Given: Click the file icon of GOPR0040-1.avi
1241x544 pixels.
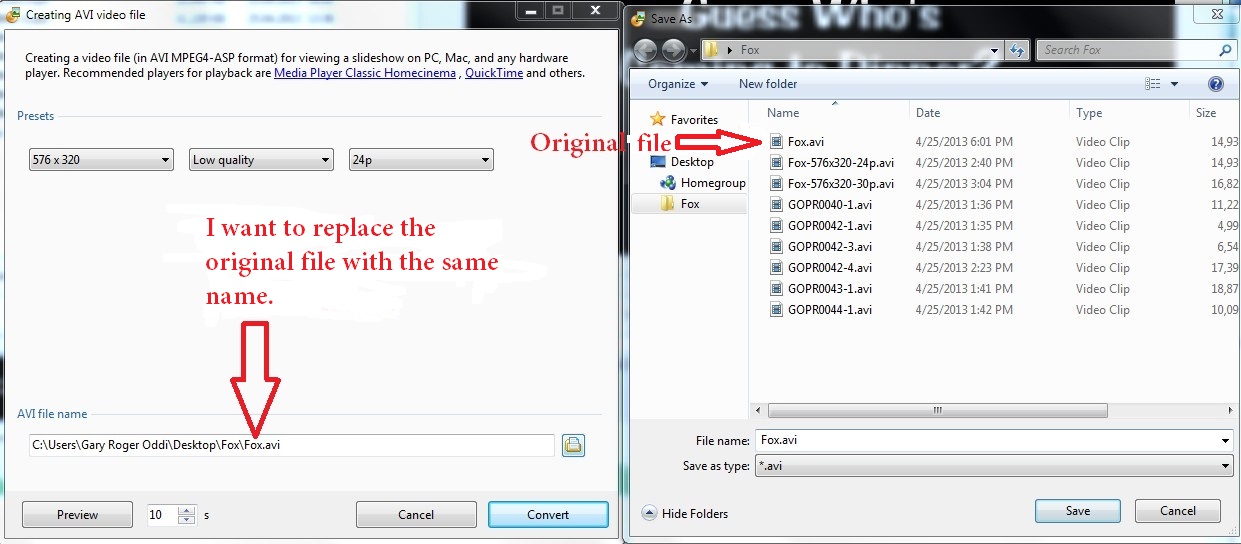Looking at the screenshot, I should [777, 205].
